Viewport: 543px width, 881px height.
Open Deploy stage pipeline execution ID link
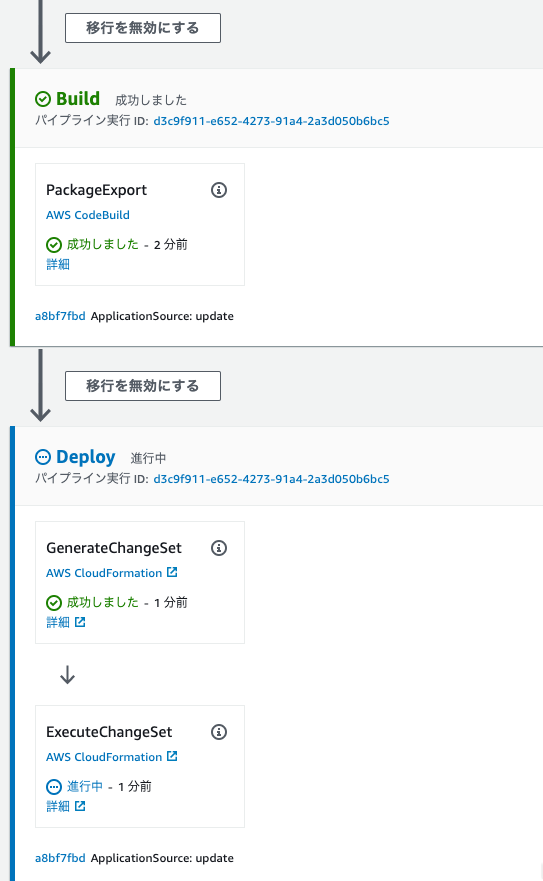pyautogui.click(x=272, y=479)
